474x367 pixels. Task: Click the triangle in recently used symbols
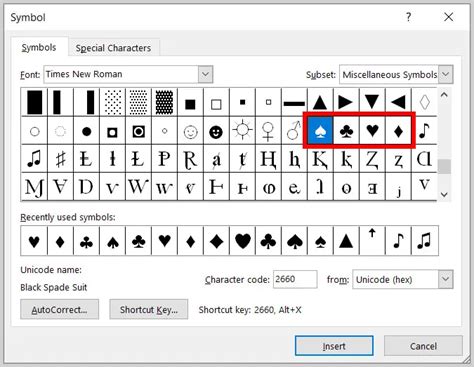346,241
